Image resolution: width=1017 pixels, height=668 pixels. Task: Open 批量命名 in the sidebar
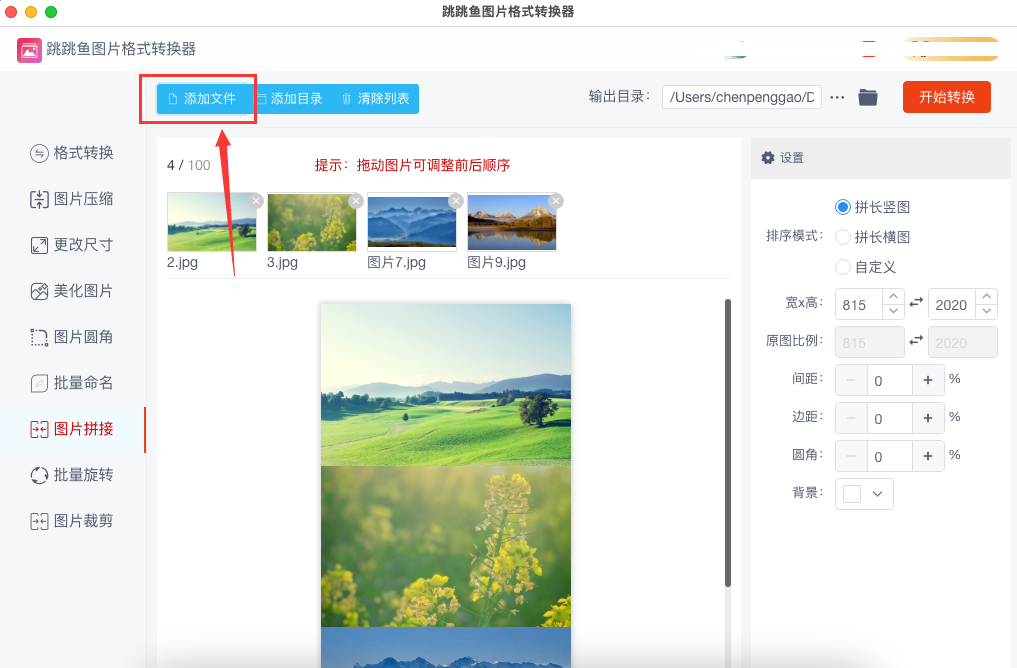coord(72,383)
